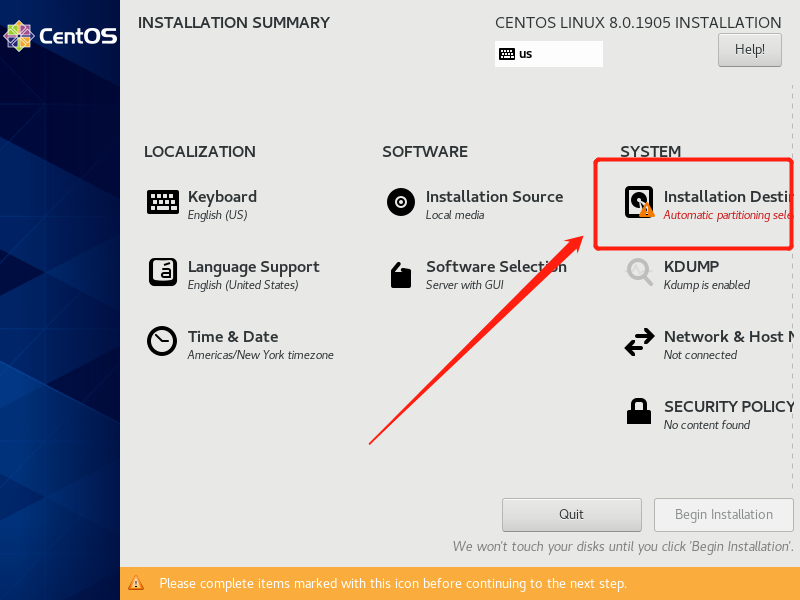The width and height of the screenshot is (800, 600).
Task: Open the KDUMP label
Action: click(x=691, y=266)
